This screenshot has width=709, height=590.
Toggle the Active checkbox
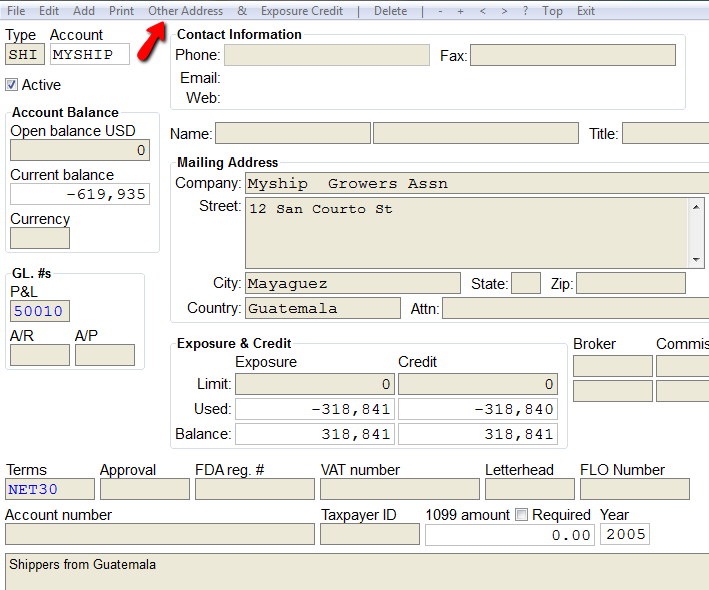tap(12, 85)
